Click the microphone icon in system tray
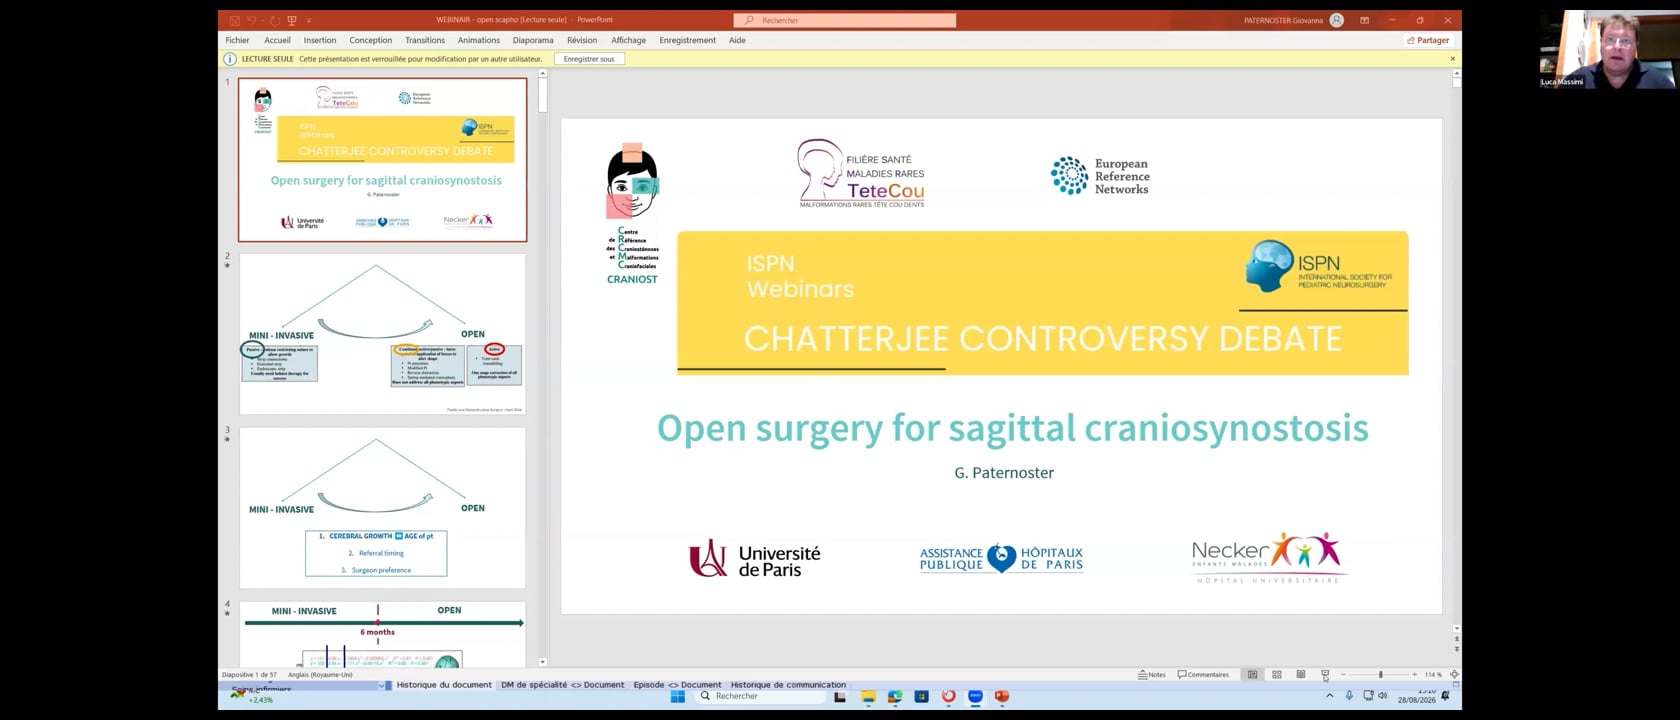The height and width of the screenshot is (720, 1680). (1349, 696)
